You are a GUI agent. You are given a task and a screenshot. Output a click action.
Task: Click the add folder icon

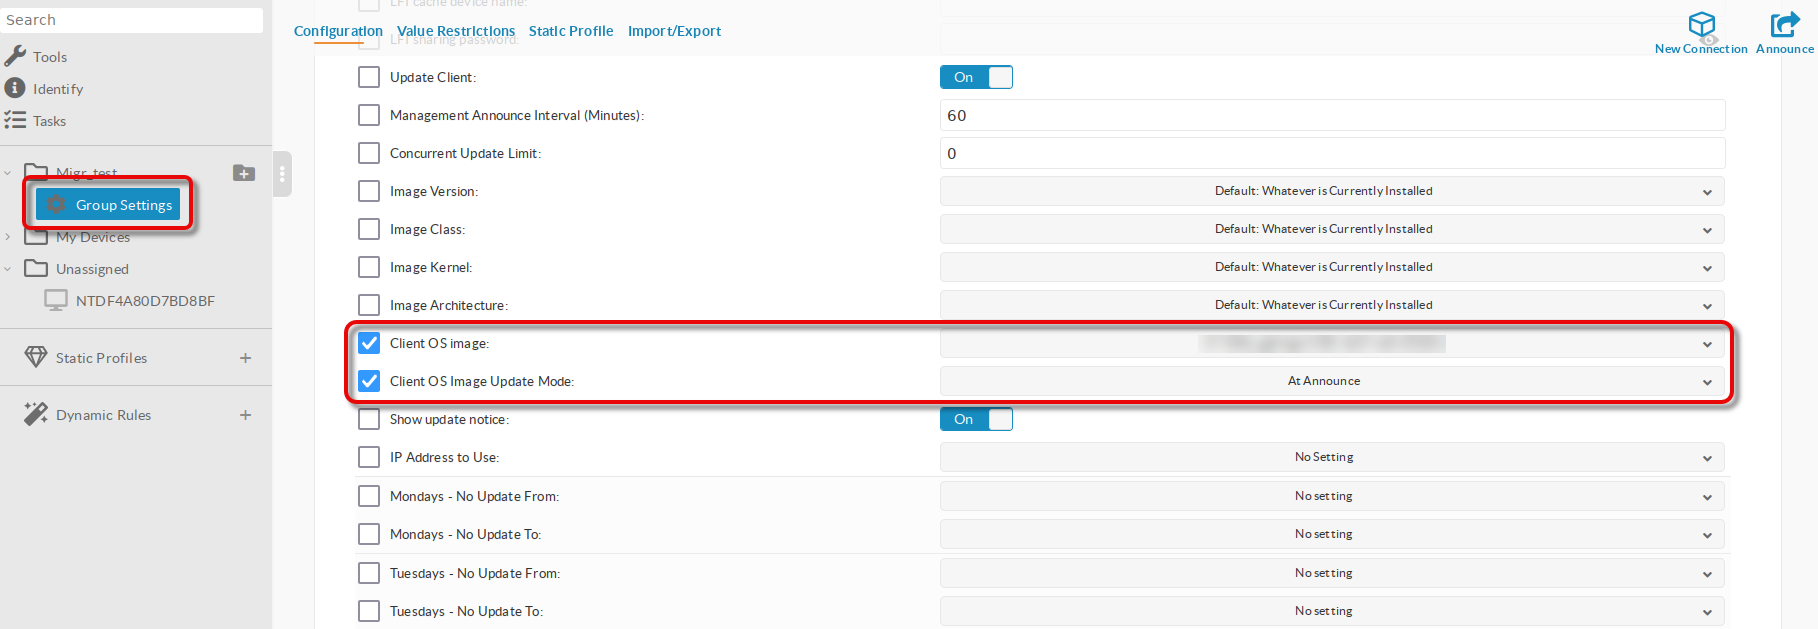[x=244, y=173]
